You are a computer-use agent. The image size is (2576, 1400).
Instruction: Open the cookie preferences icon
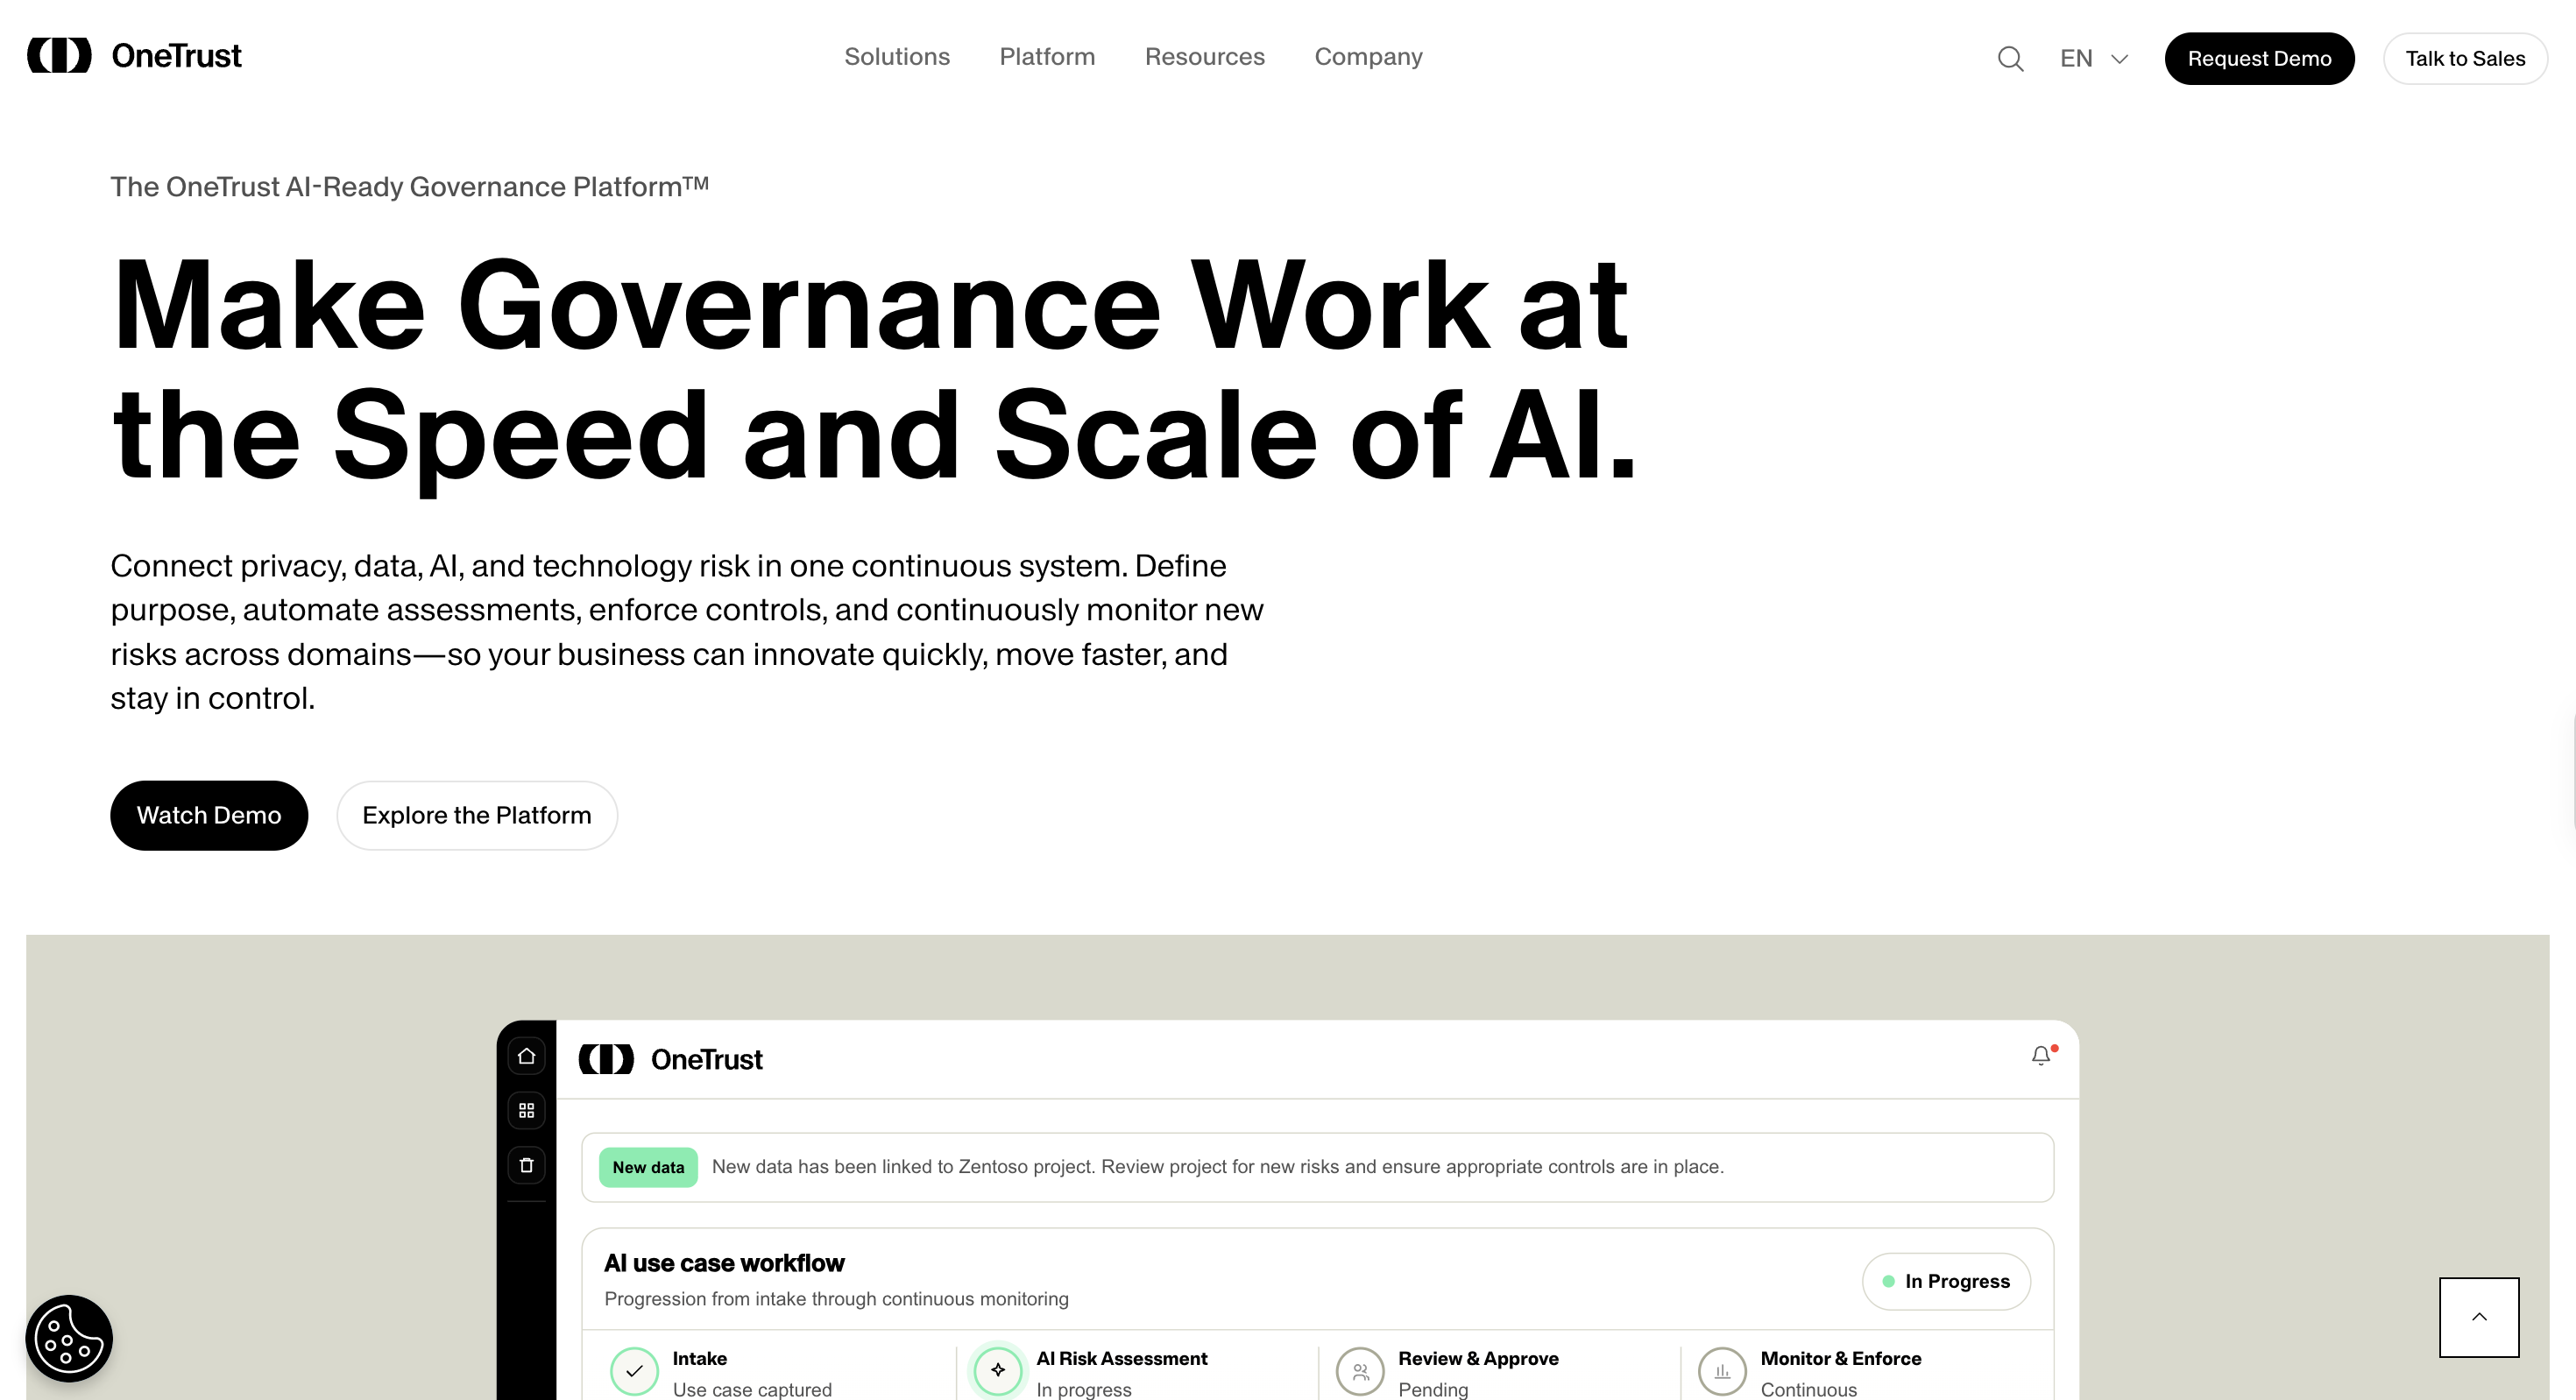[69, 1338]
